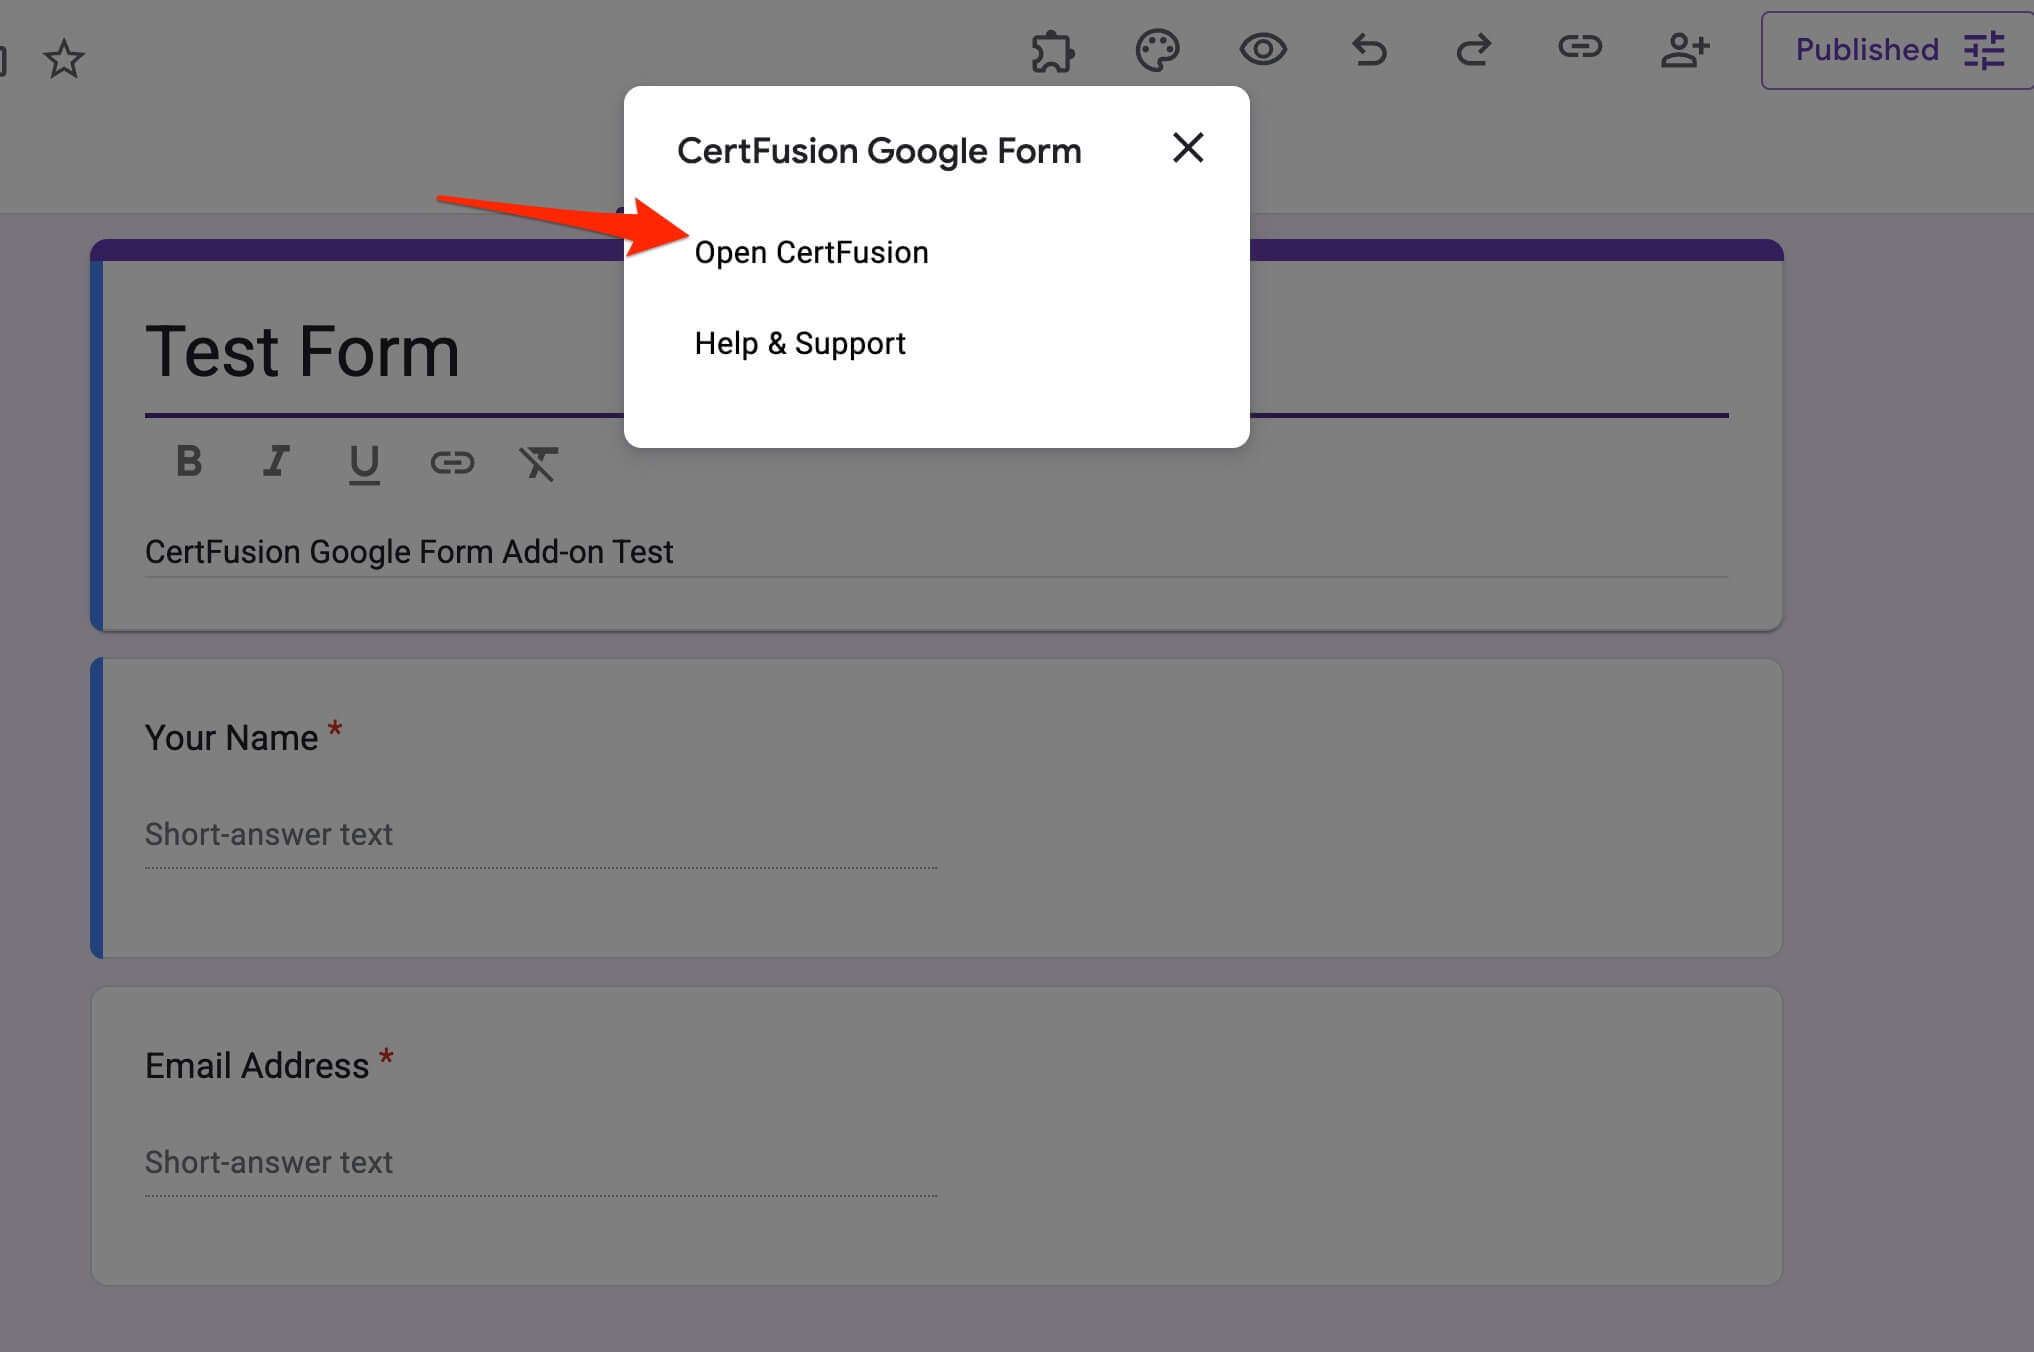Screen dimensions: 2034x1352
Task: Click the form description text field
Action: click(x=408, y=552)
